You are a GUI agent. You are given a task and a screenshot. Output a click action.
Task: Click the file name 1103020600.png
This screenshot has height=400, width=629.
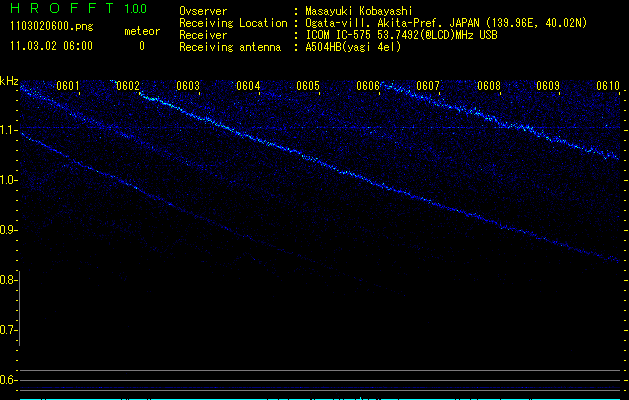[52, 27]
